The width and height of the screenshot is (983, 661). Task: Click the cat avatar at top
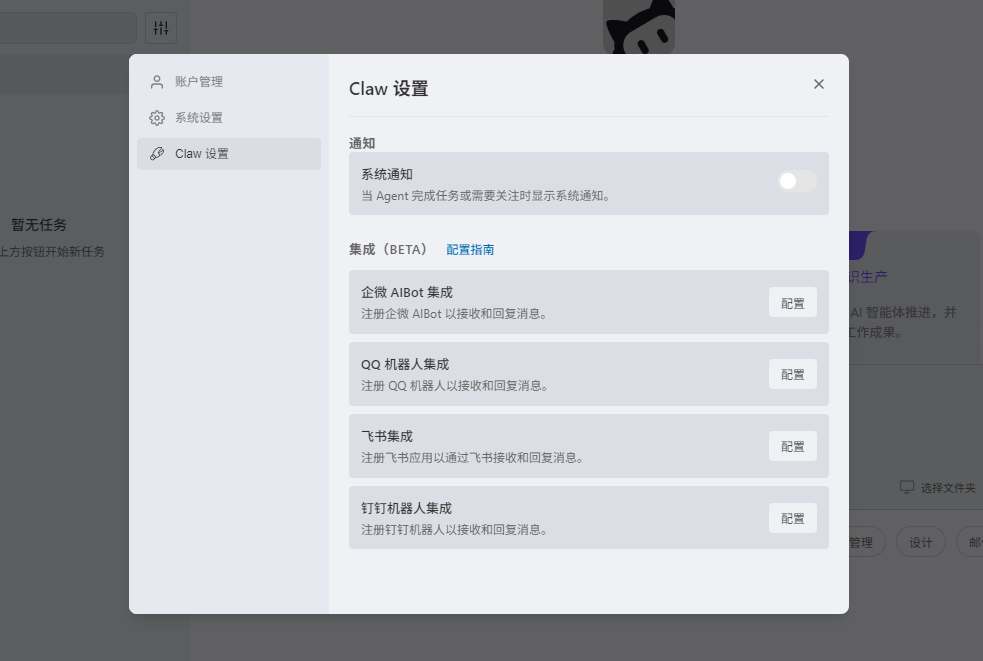[639, 25]
